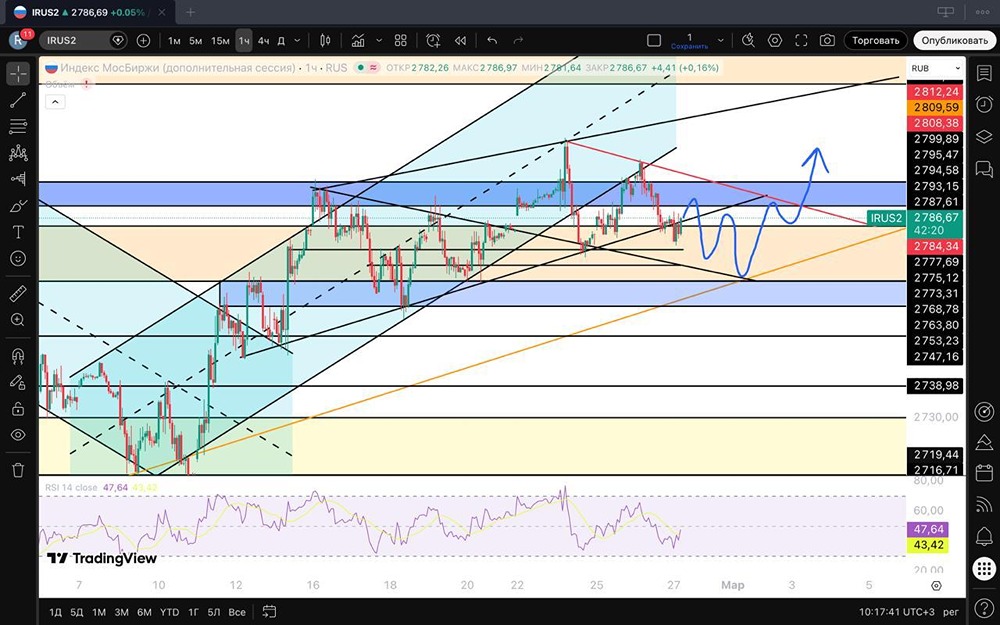Open the help center question icon
The height and width of the screenshot is (625, 1000).
tap(984, 607)
